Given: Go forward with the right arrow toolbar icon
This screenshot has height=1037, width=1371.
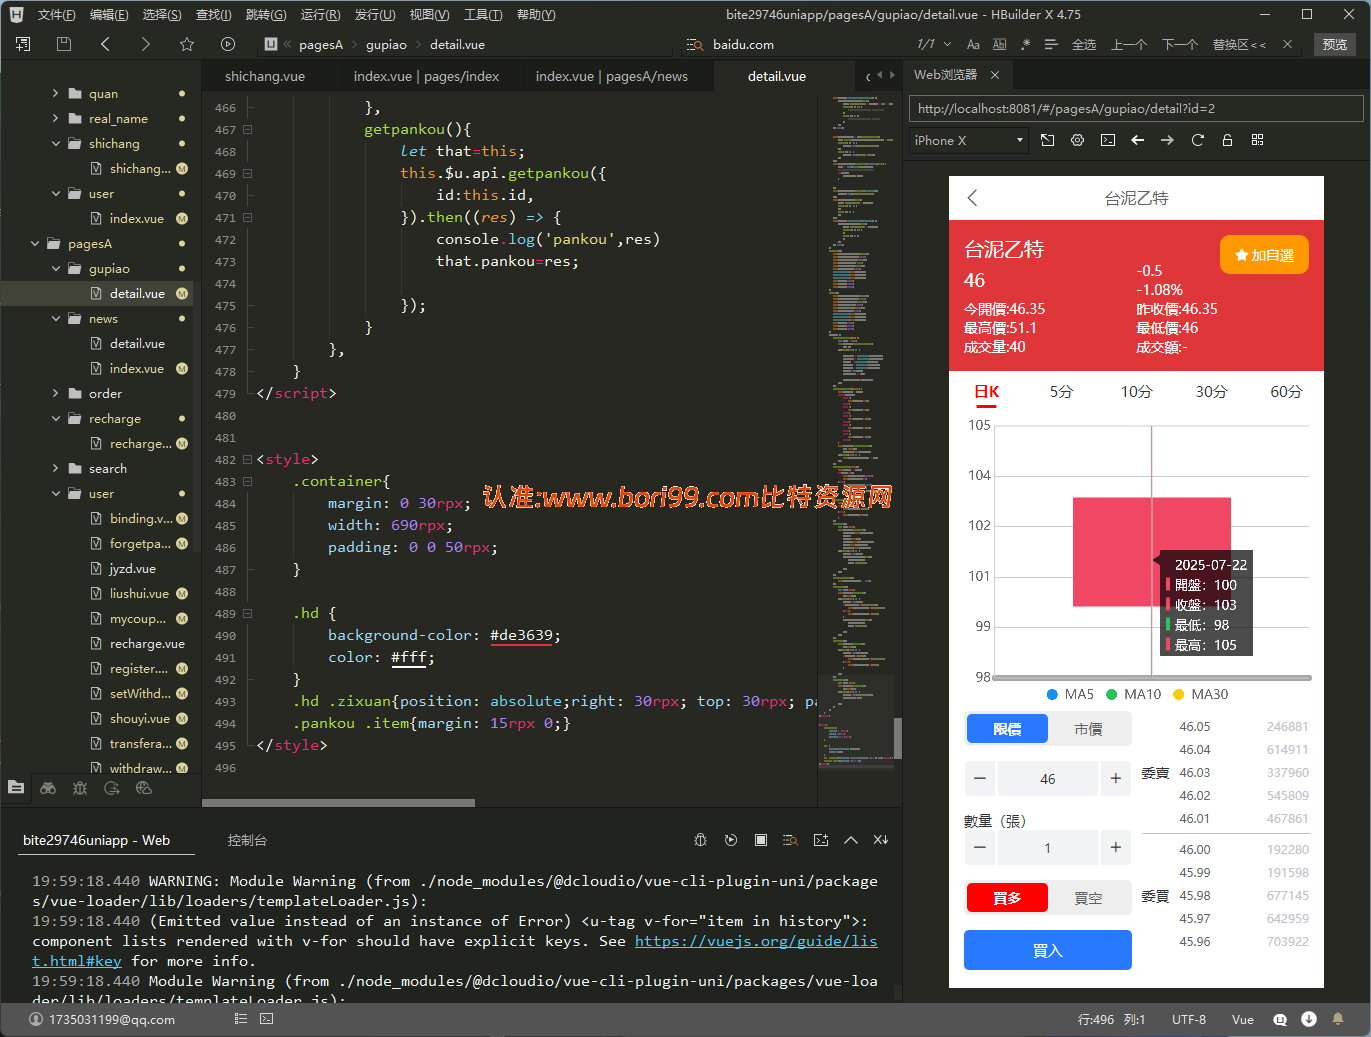Looking at the screenshot, I should (146, 44).
